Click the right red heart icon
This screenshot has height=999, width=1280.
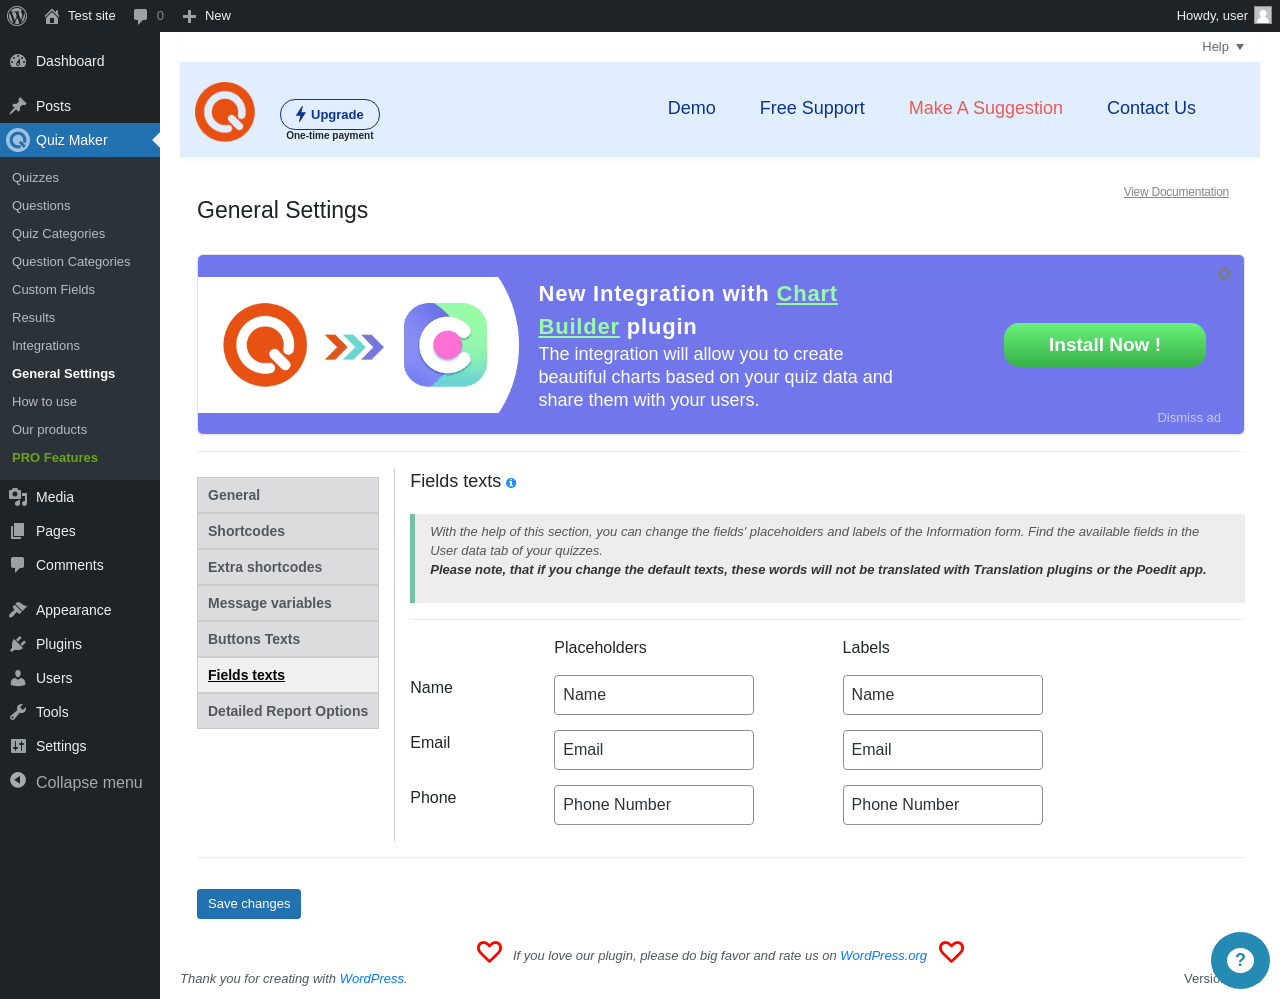[x=951, y=952]
